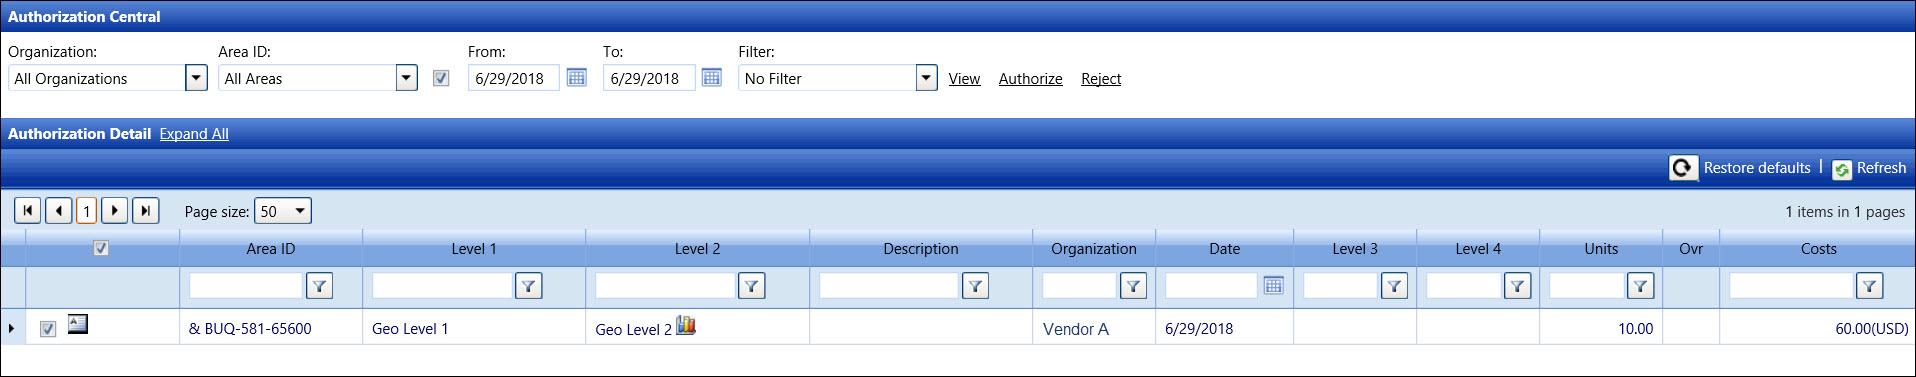
Task: Click the image icon in the first row
Action: click(x=77, y=324)
